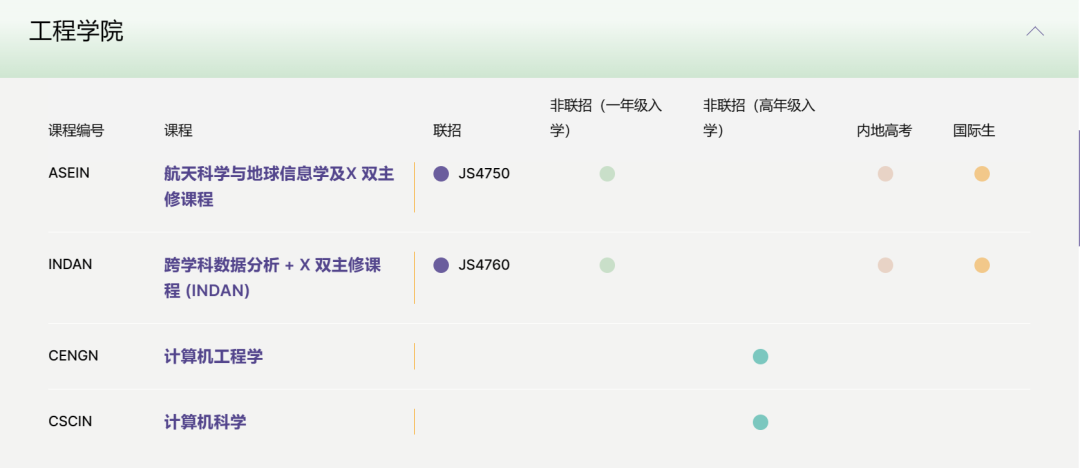
Task: Open the 计算机工程学 course link
Action: pos(214,356)
